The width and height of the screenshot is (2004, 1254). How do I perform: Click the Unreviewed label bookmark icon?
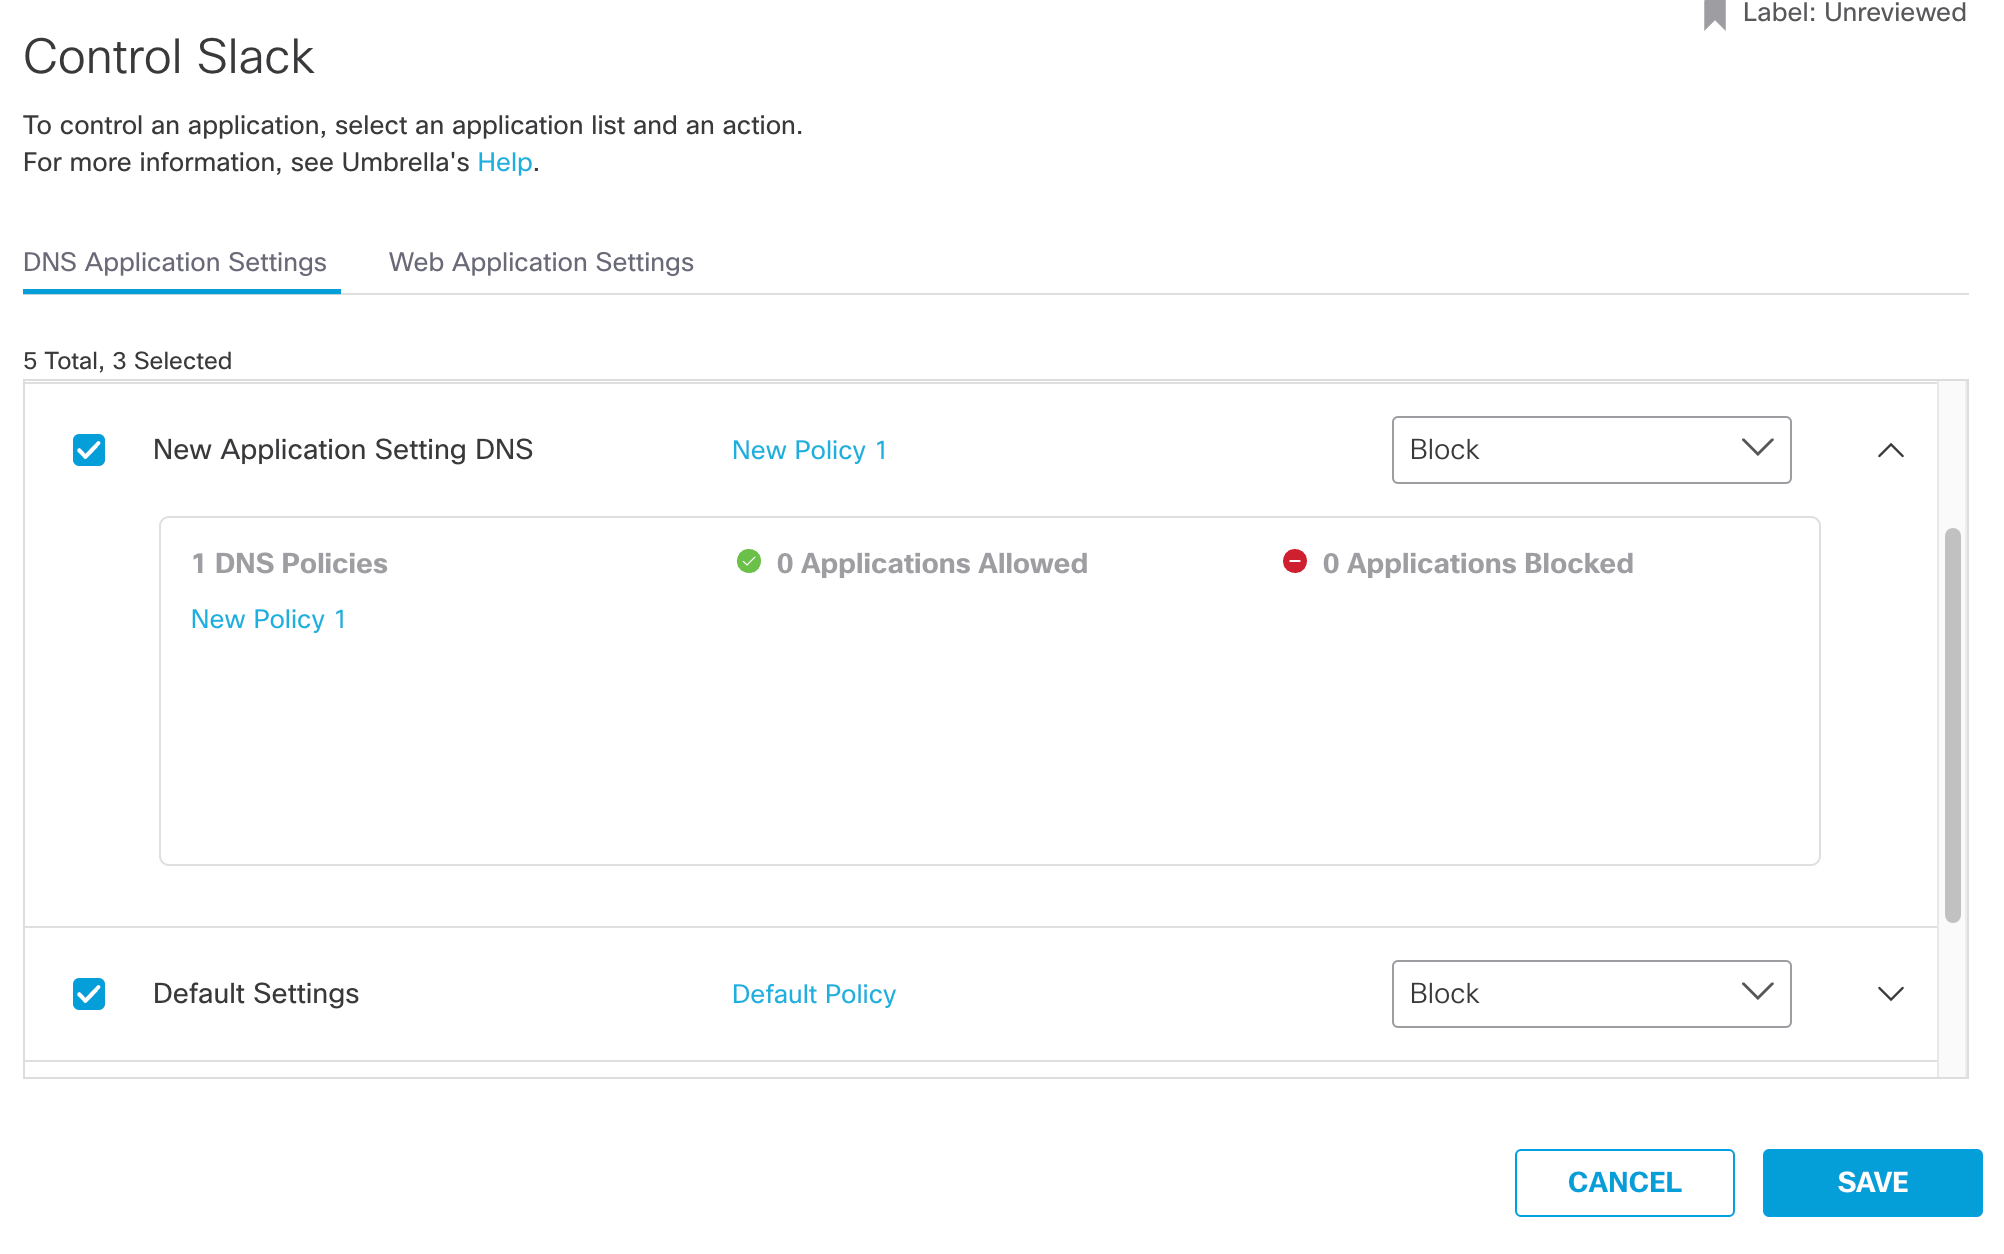coord(1714,14)
